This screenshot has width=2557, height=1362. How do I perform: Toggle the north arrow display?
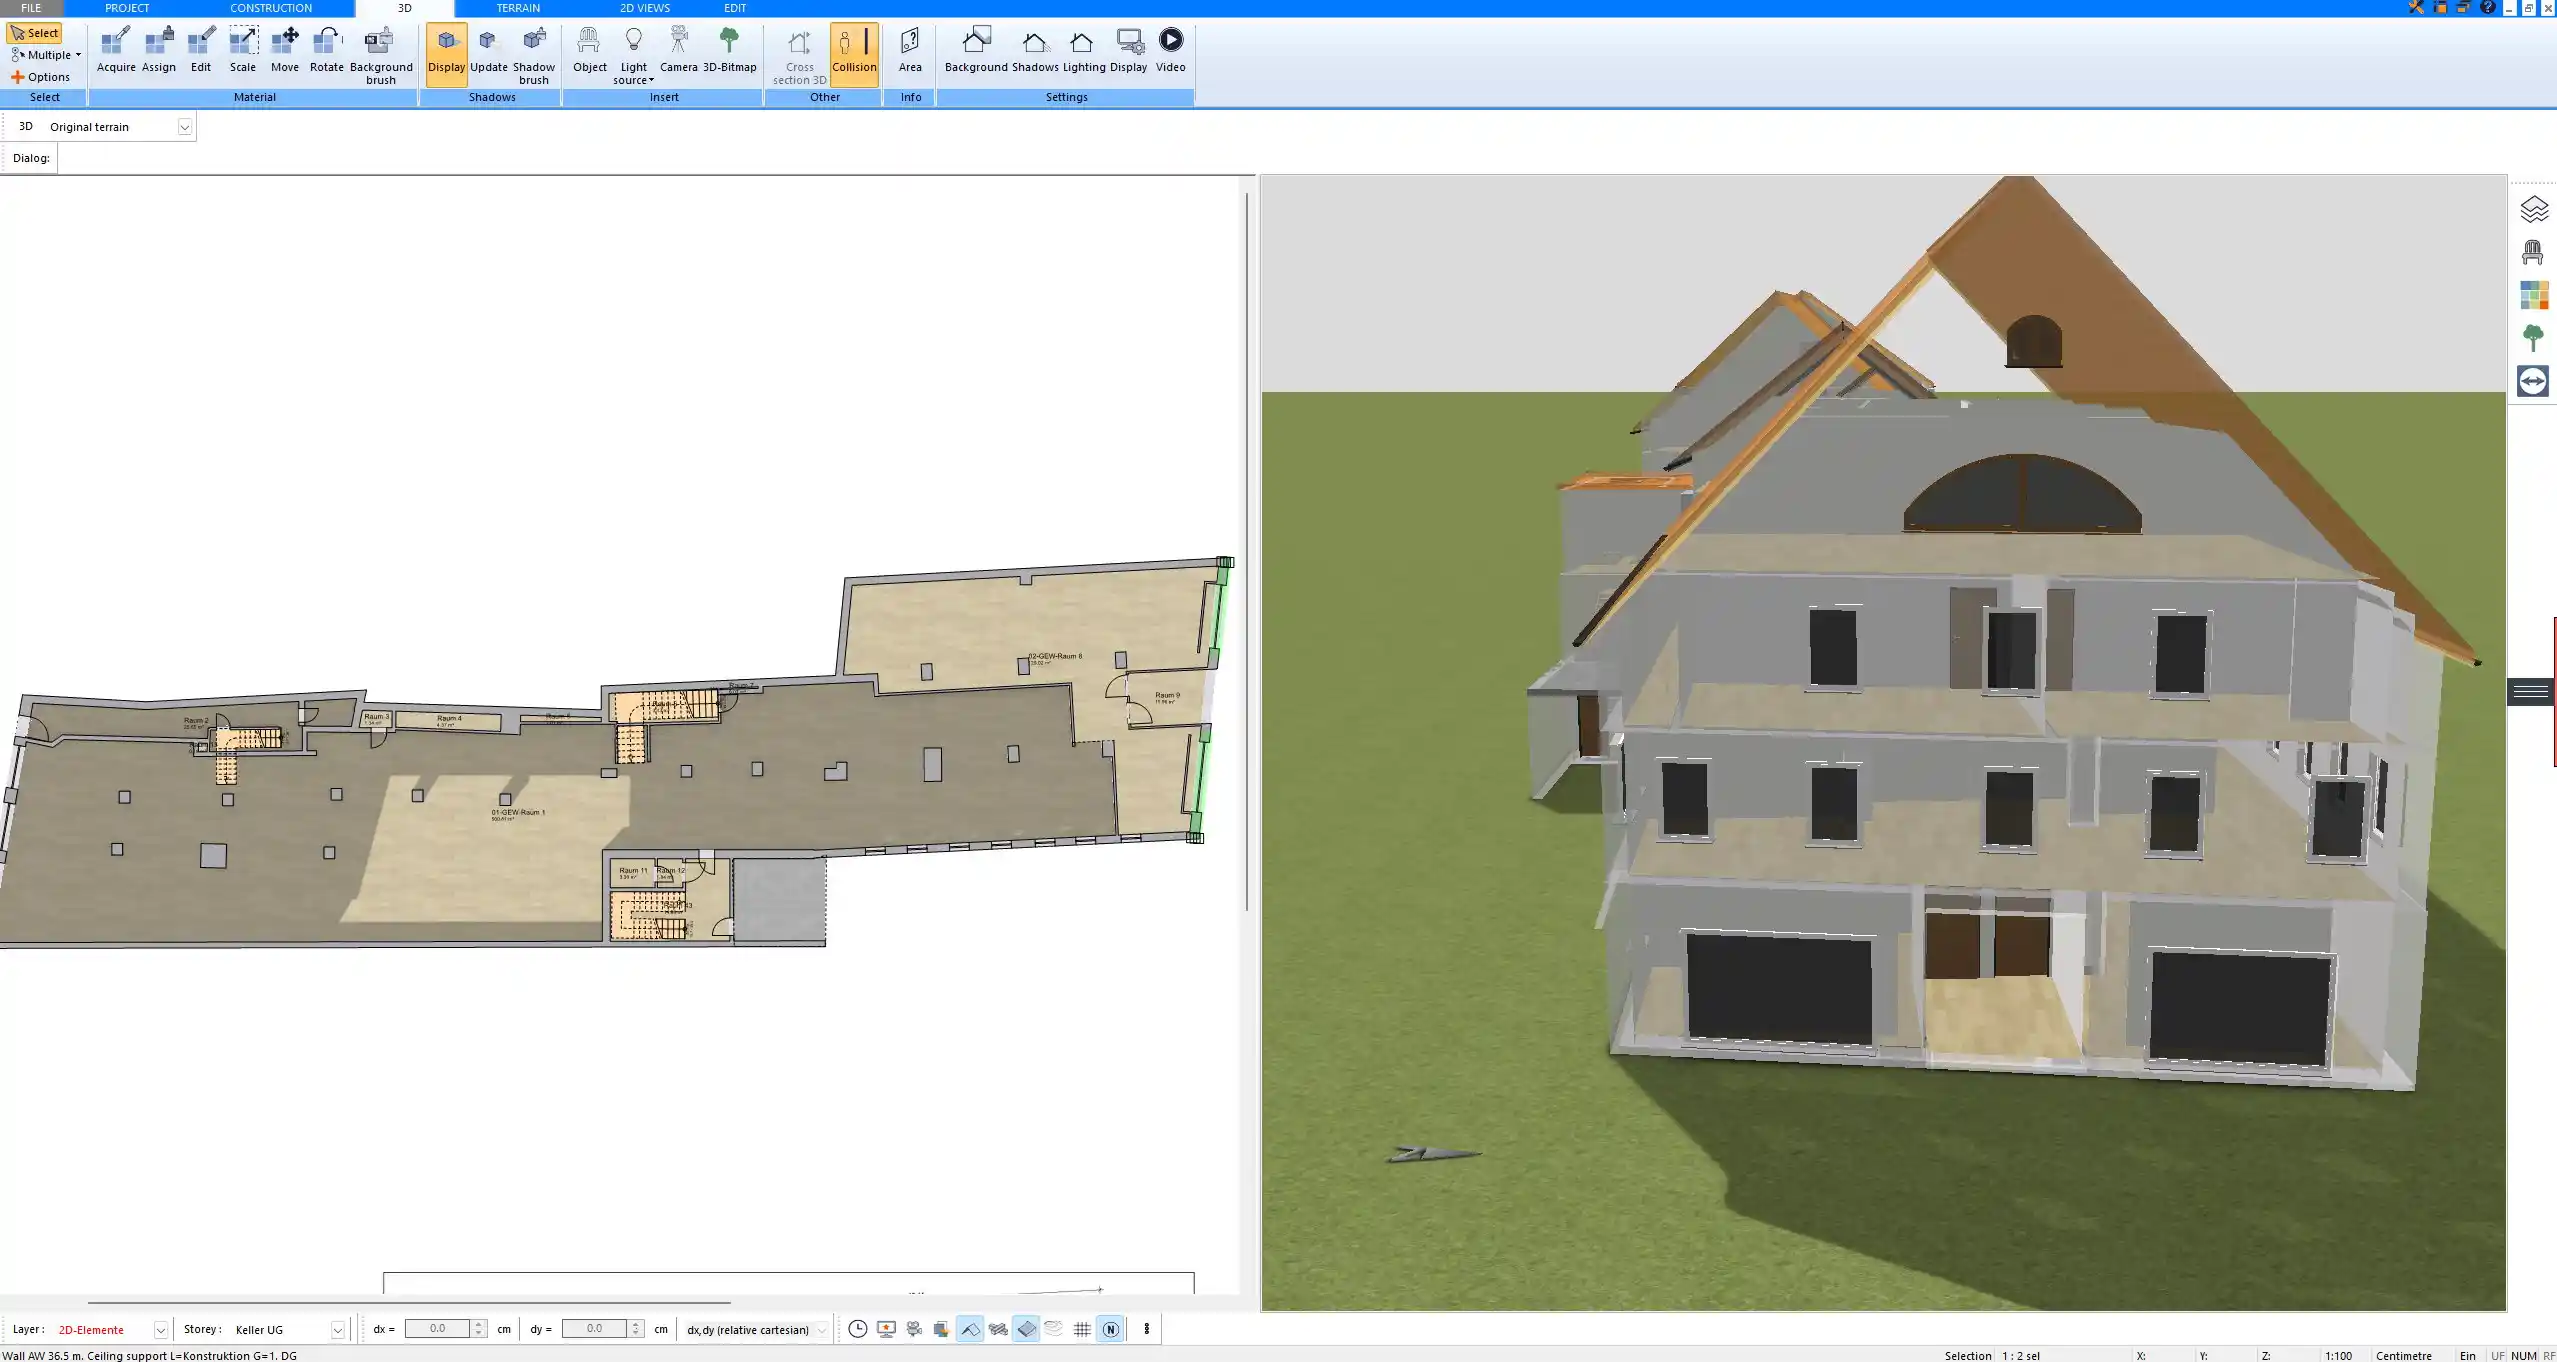pyautogui.click(x=1110, y=1329)
